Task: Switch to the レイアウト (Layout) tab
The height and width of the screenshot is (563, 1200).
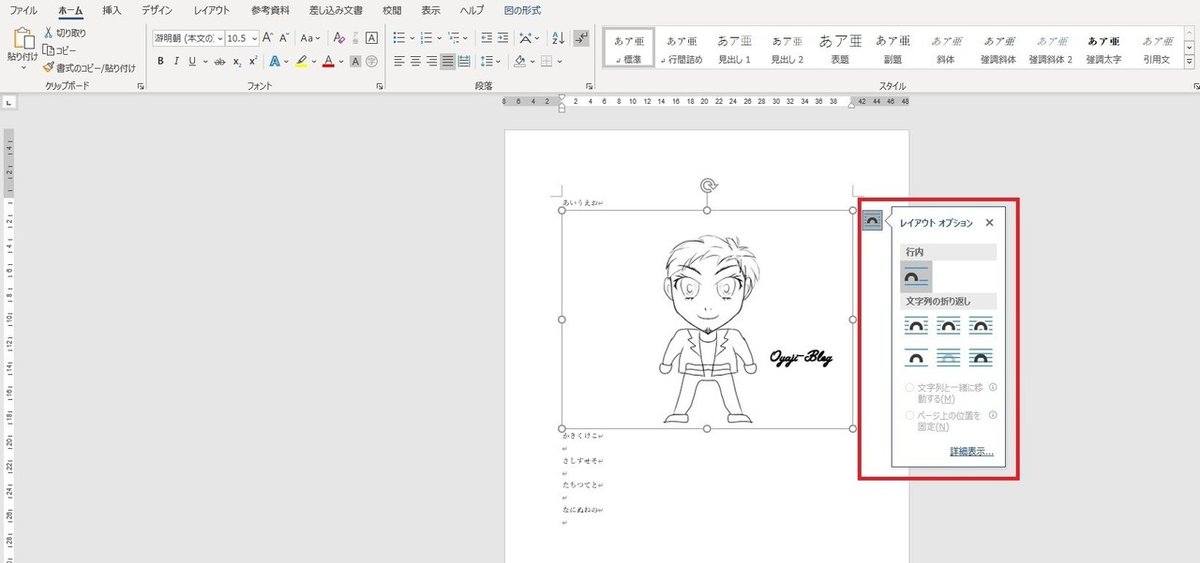Action: pos(211,10)
